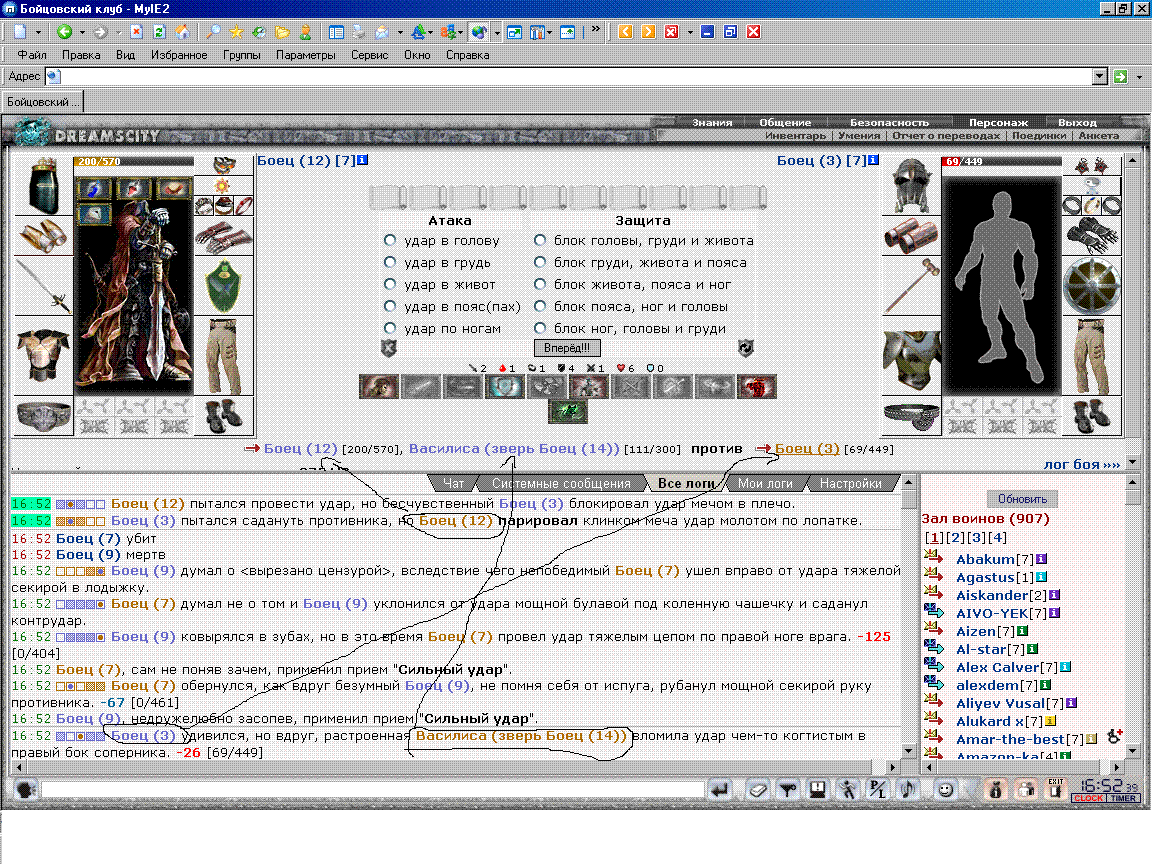Expand the toolbar overflow chevron
The width and height of the screenshot is (1152, 864).
595,30
